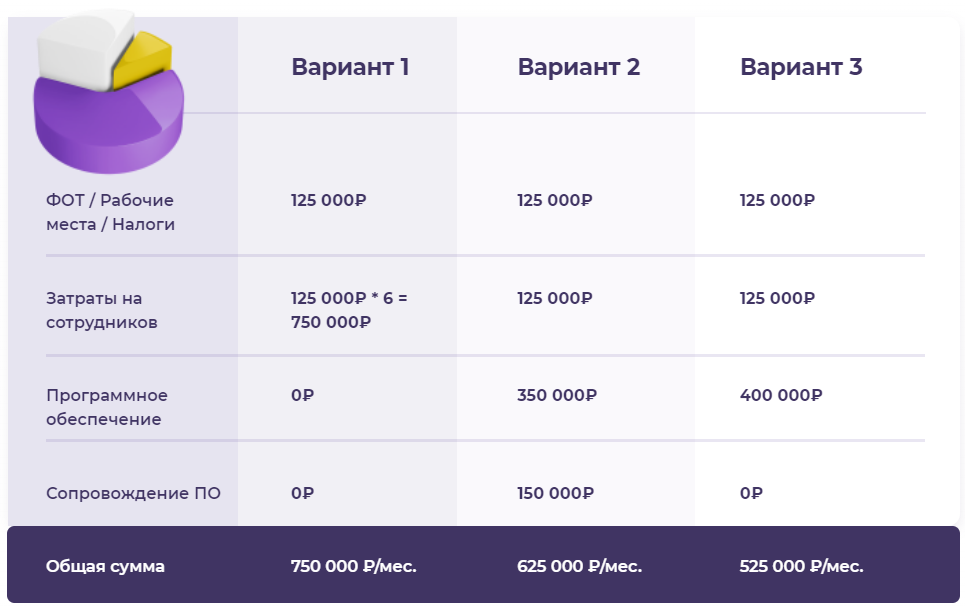Click the Общая сумма label
Viewport: 965px width, 608px height.
tap(105, 566)
